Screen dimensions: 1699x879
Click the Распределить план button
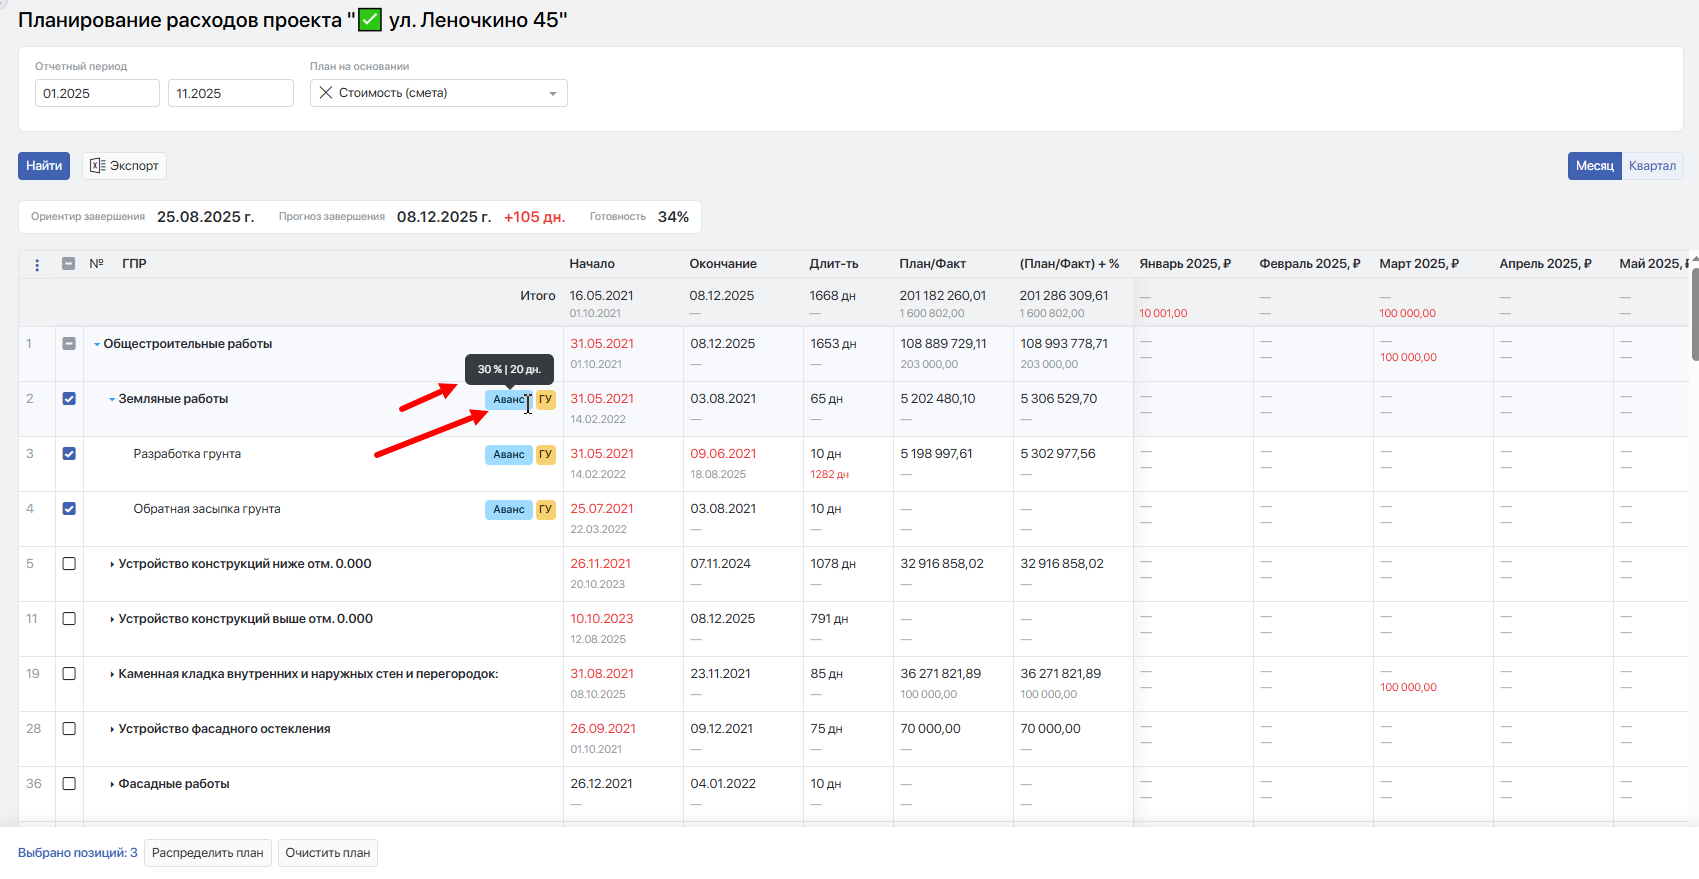point(207,853)
